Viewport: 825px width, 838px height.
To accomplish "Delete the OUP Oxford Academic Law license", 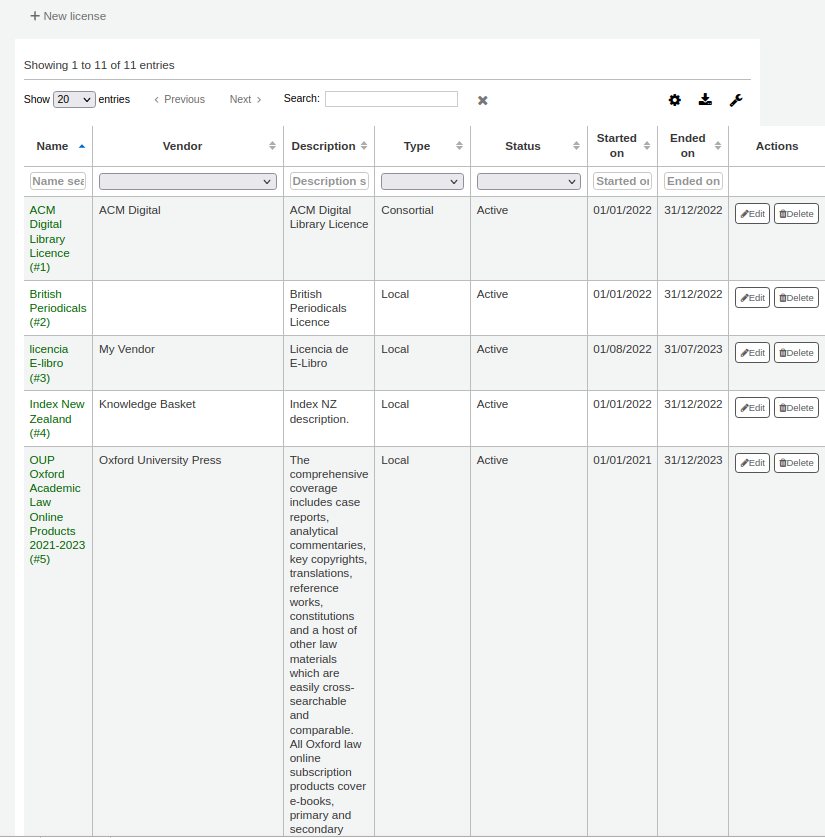I will coord(796,463).
